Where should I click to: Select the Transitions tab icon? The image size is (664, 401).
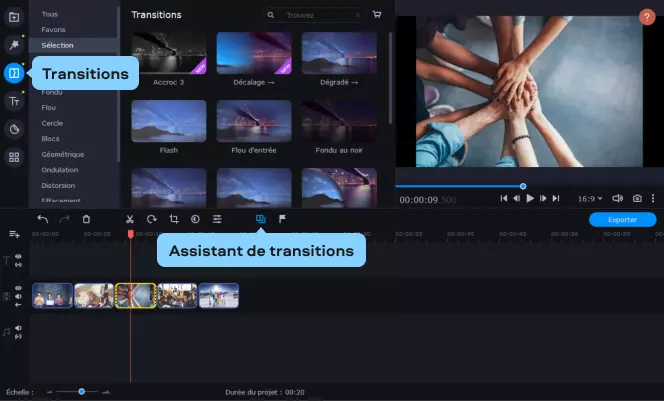pos(14,73)
